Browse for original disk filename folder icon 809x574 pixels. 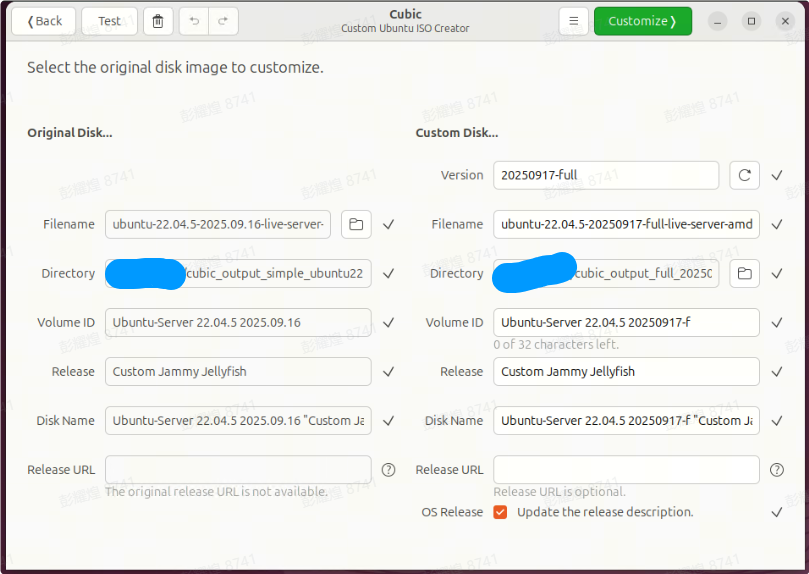[356, 224]
